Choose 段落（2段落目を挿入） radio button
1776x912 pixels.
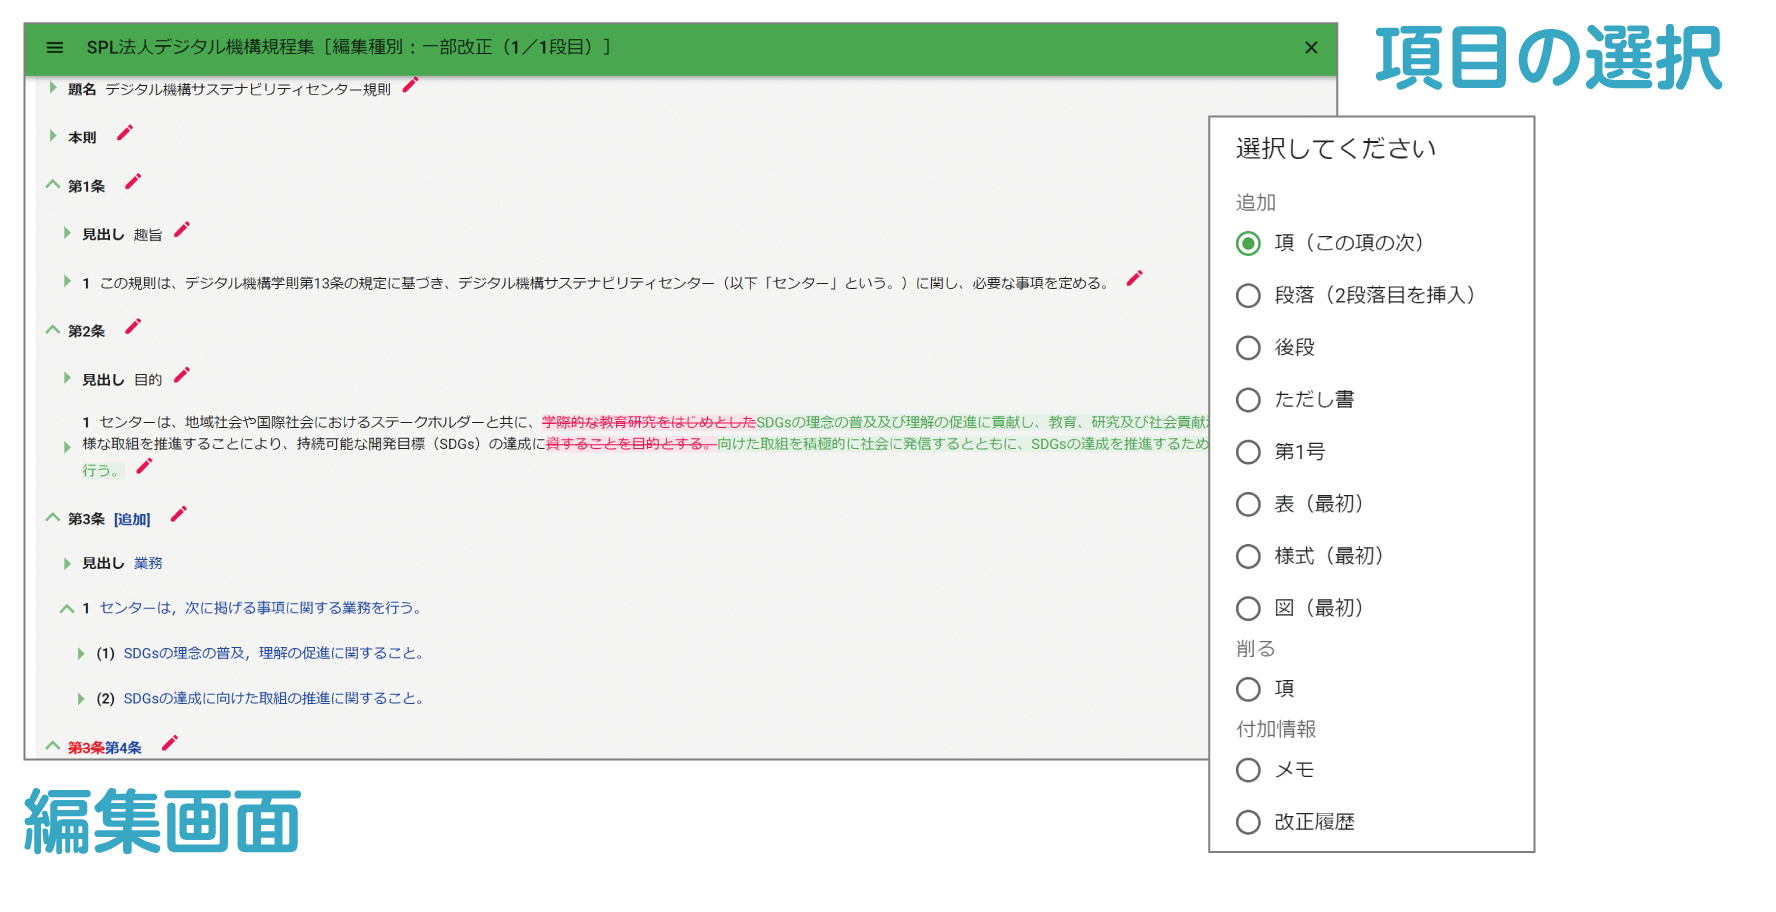click(1248, 296)
